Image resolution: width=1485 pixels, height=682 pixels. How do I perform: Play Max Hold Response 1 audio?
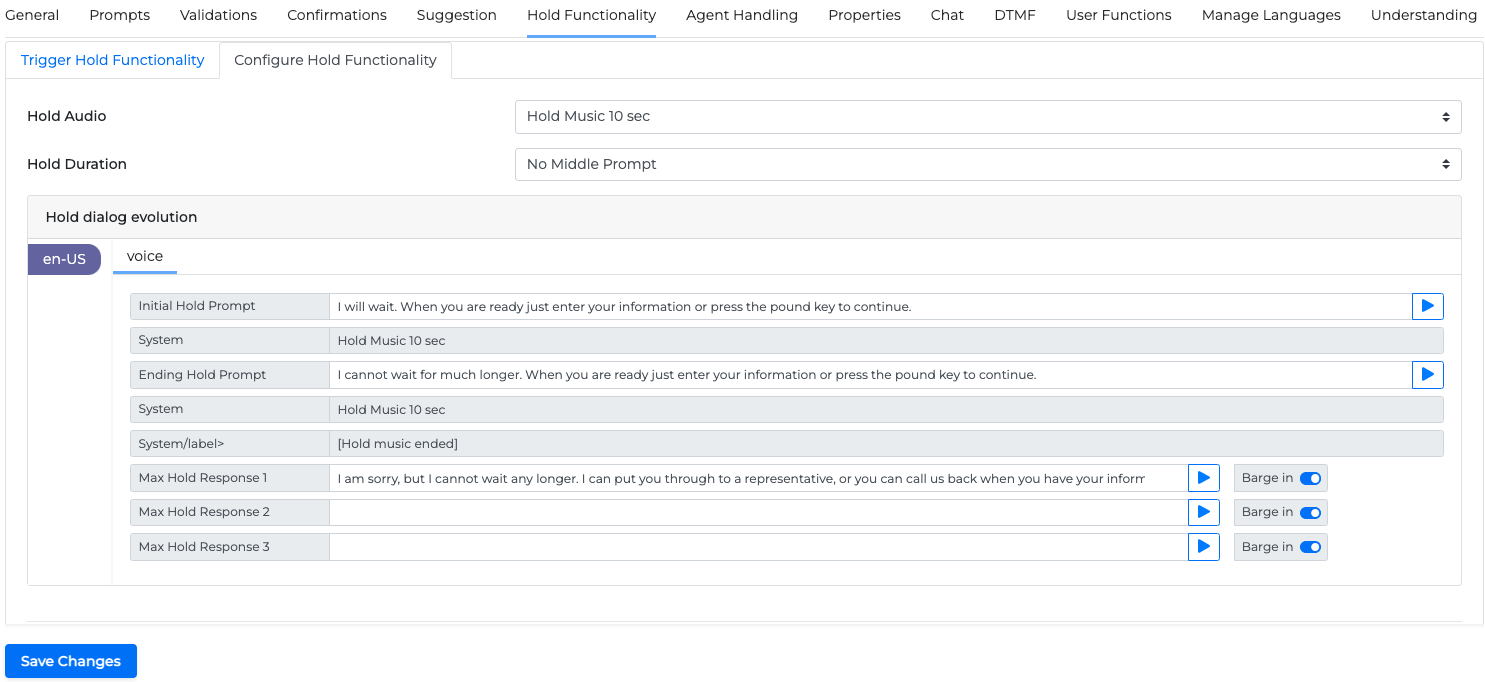click(1203, 478)
